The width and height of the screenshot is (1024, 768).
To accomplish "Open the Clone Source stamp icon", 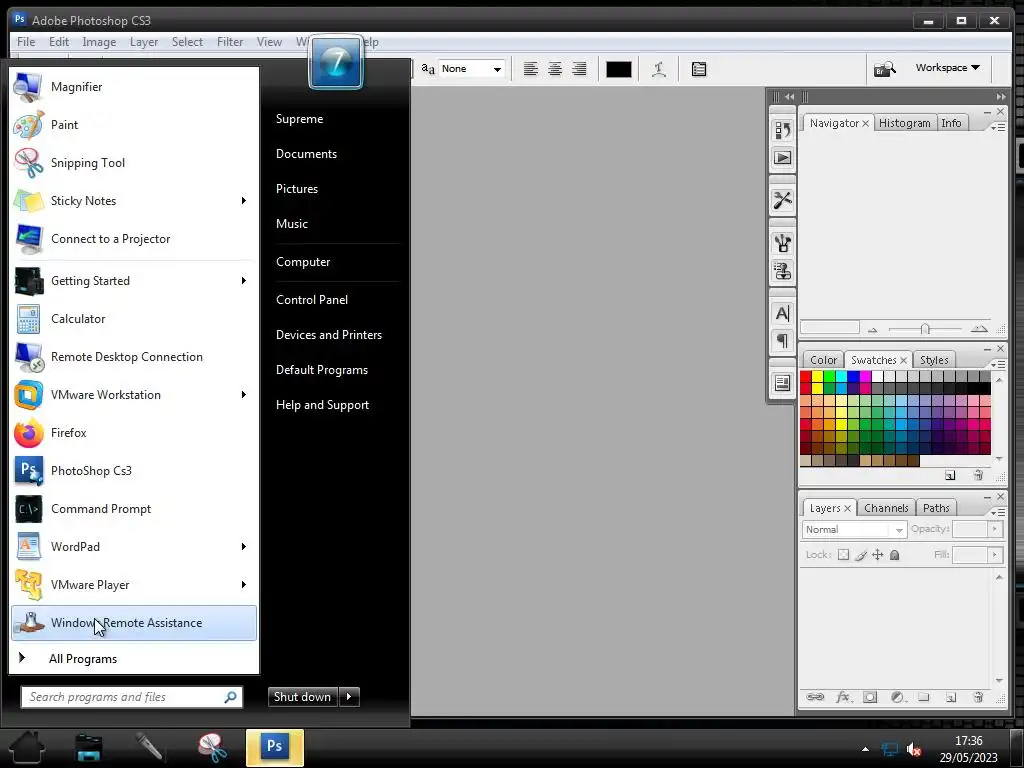I will click(x=782, y=270).
